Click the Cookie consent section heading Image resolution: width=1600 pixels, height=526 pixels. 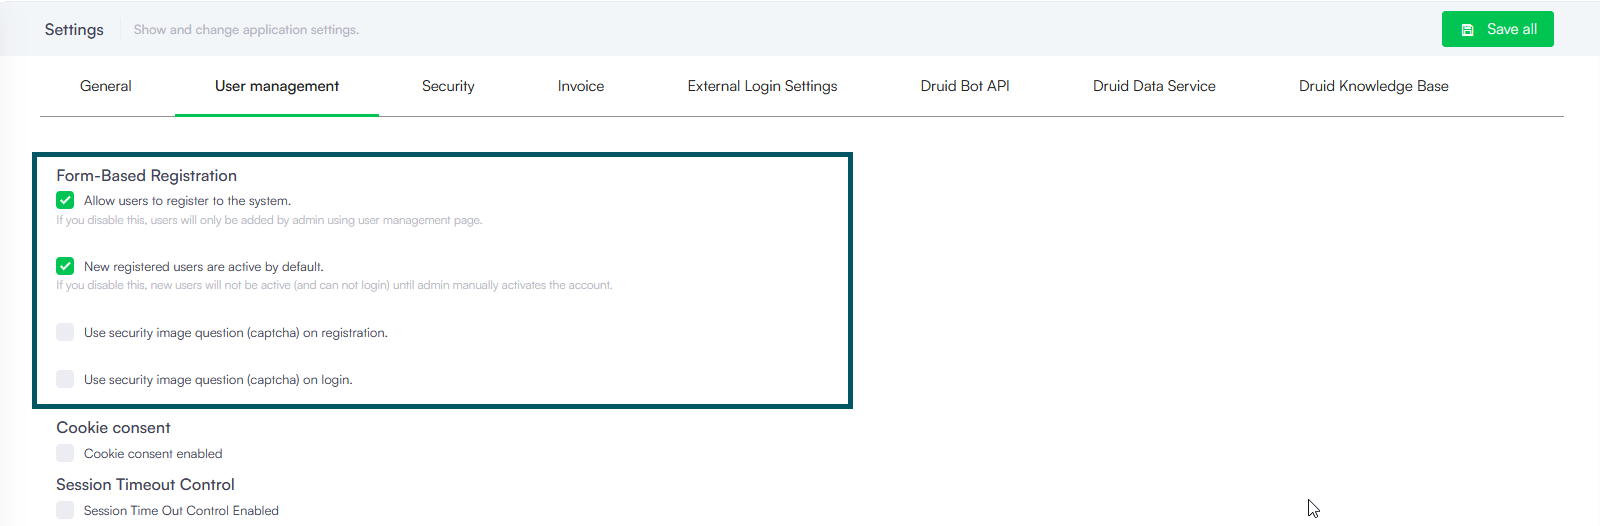pyautogui.click(x=113, y=428)
